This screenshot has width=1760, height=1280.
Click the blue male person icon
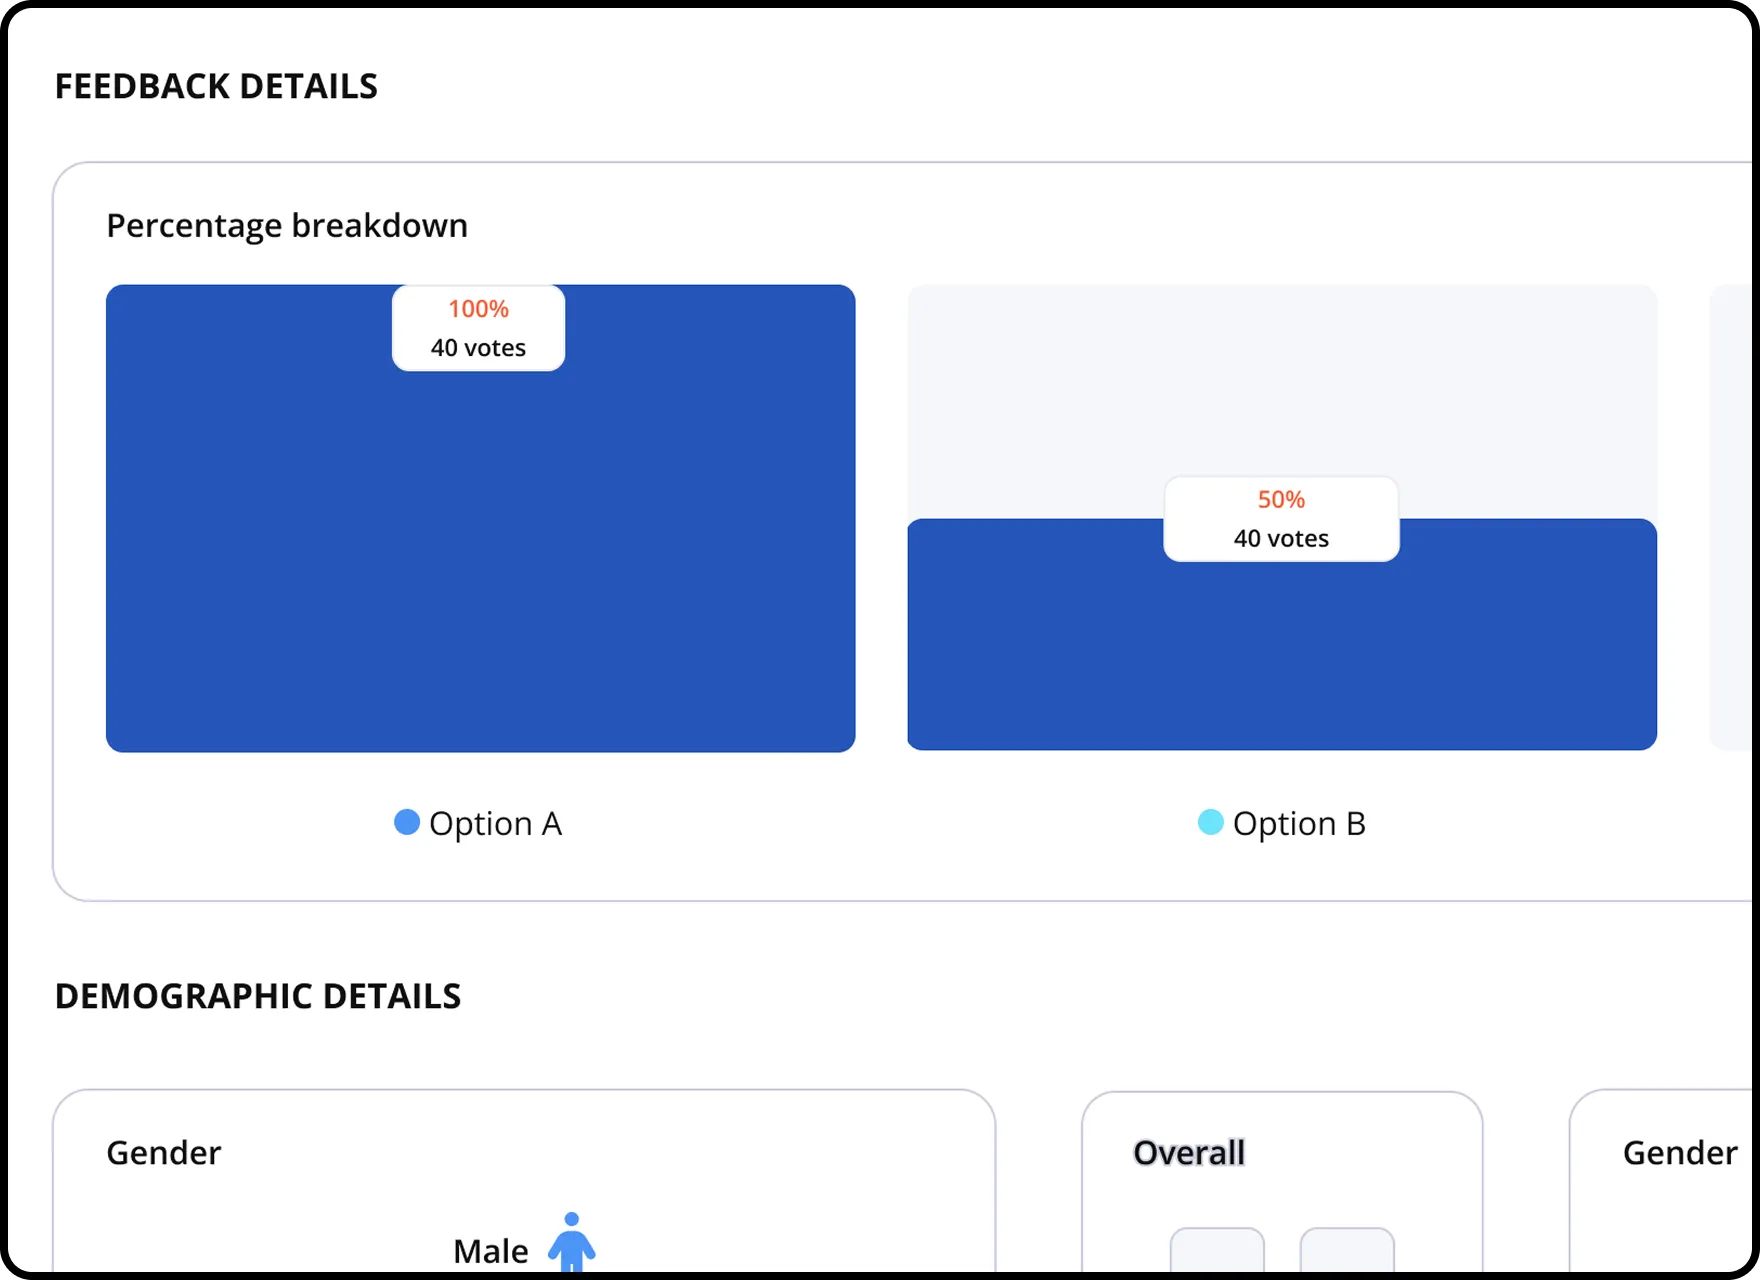(572, 1241)
